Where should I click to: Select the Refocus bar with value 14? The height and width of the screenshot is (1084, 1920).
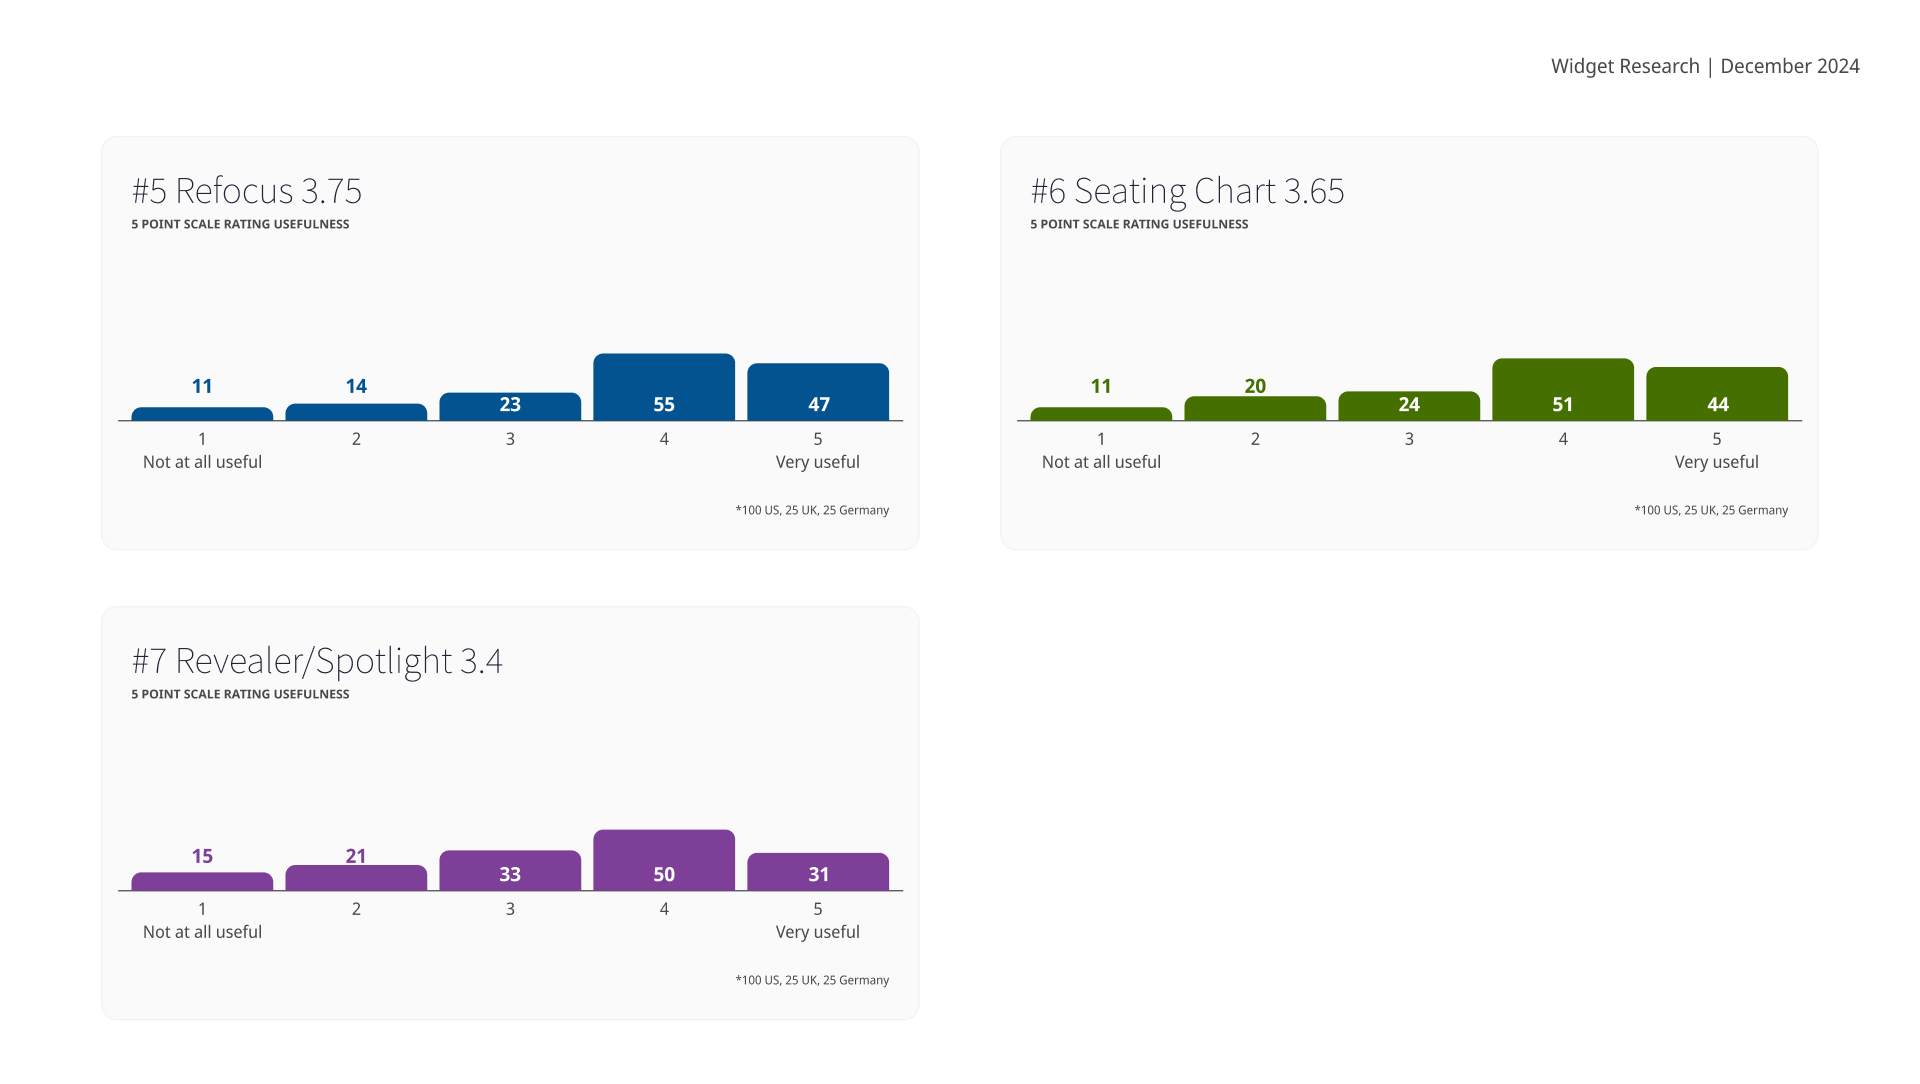coord(356,412)
